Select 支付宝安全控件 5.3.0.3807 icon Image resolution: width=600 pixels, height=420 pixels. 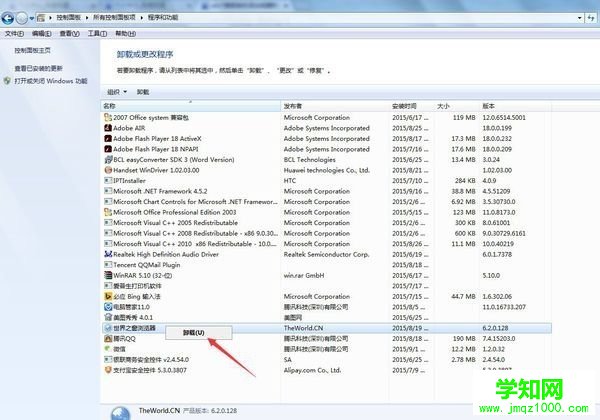point(108,370)
